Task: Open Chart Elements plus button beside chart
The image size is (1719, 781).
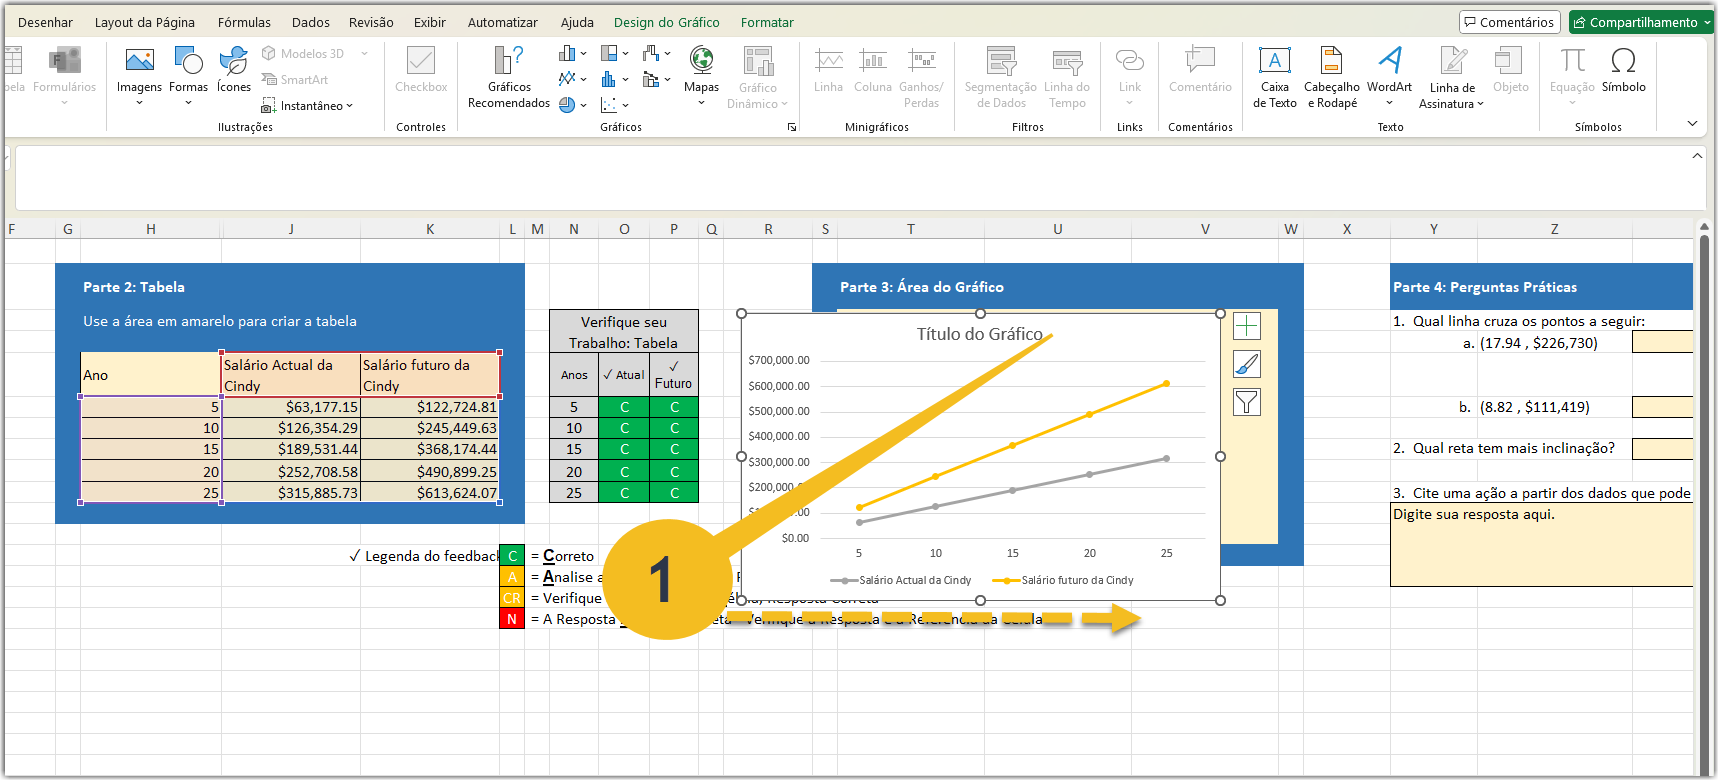Action: click(1247, 326)
